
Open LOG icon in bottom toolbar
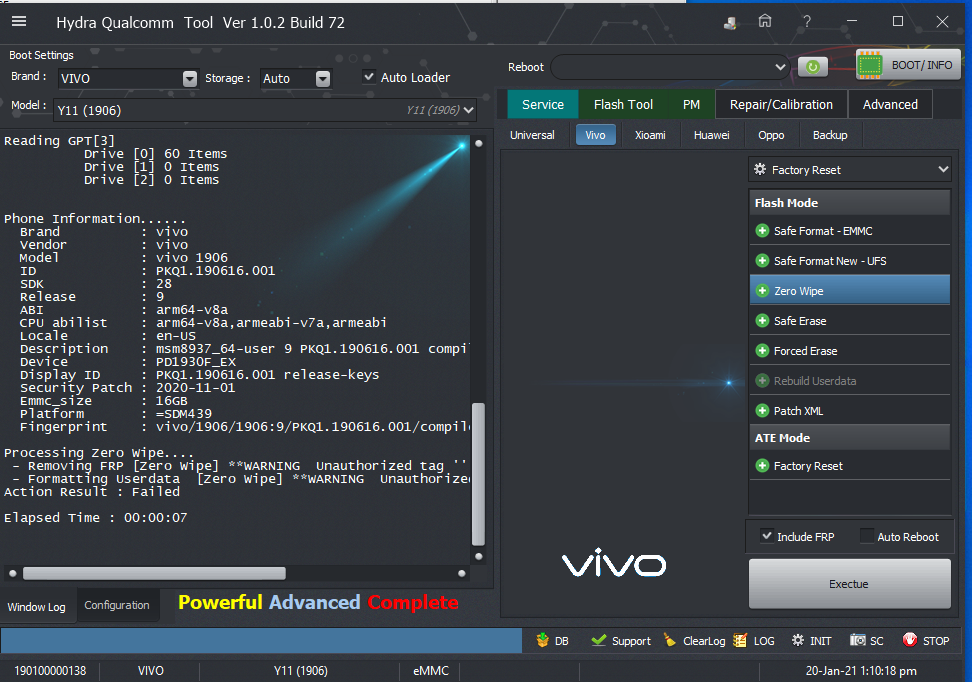point(740,640)
